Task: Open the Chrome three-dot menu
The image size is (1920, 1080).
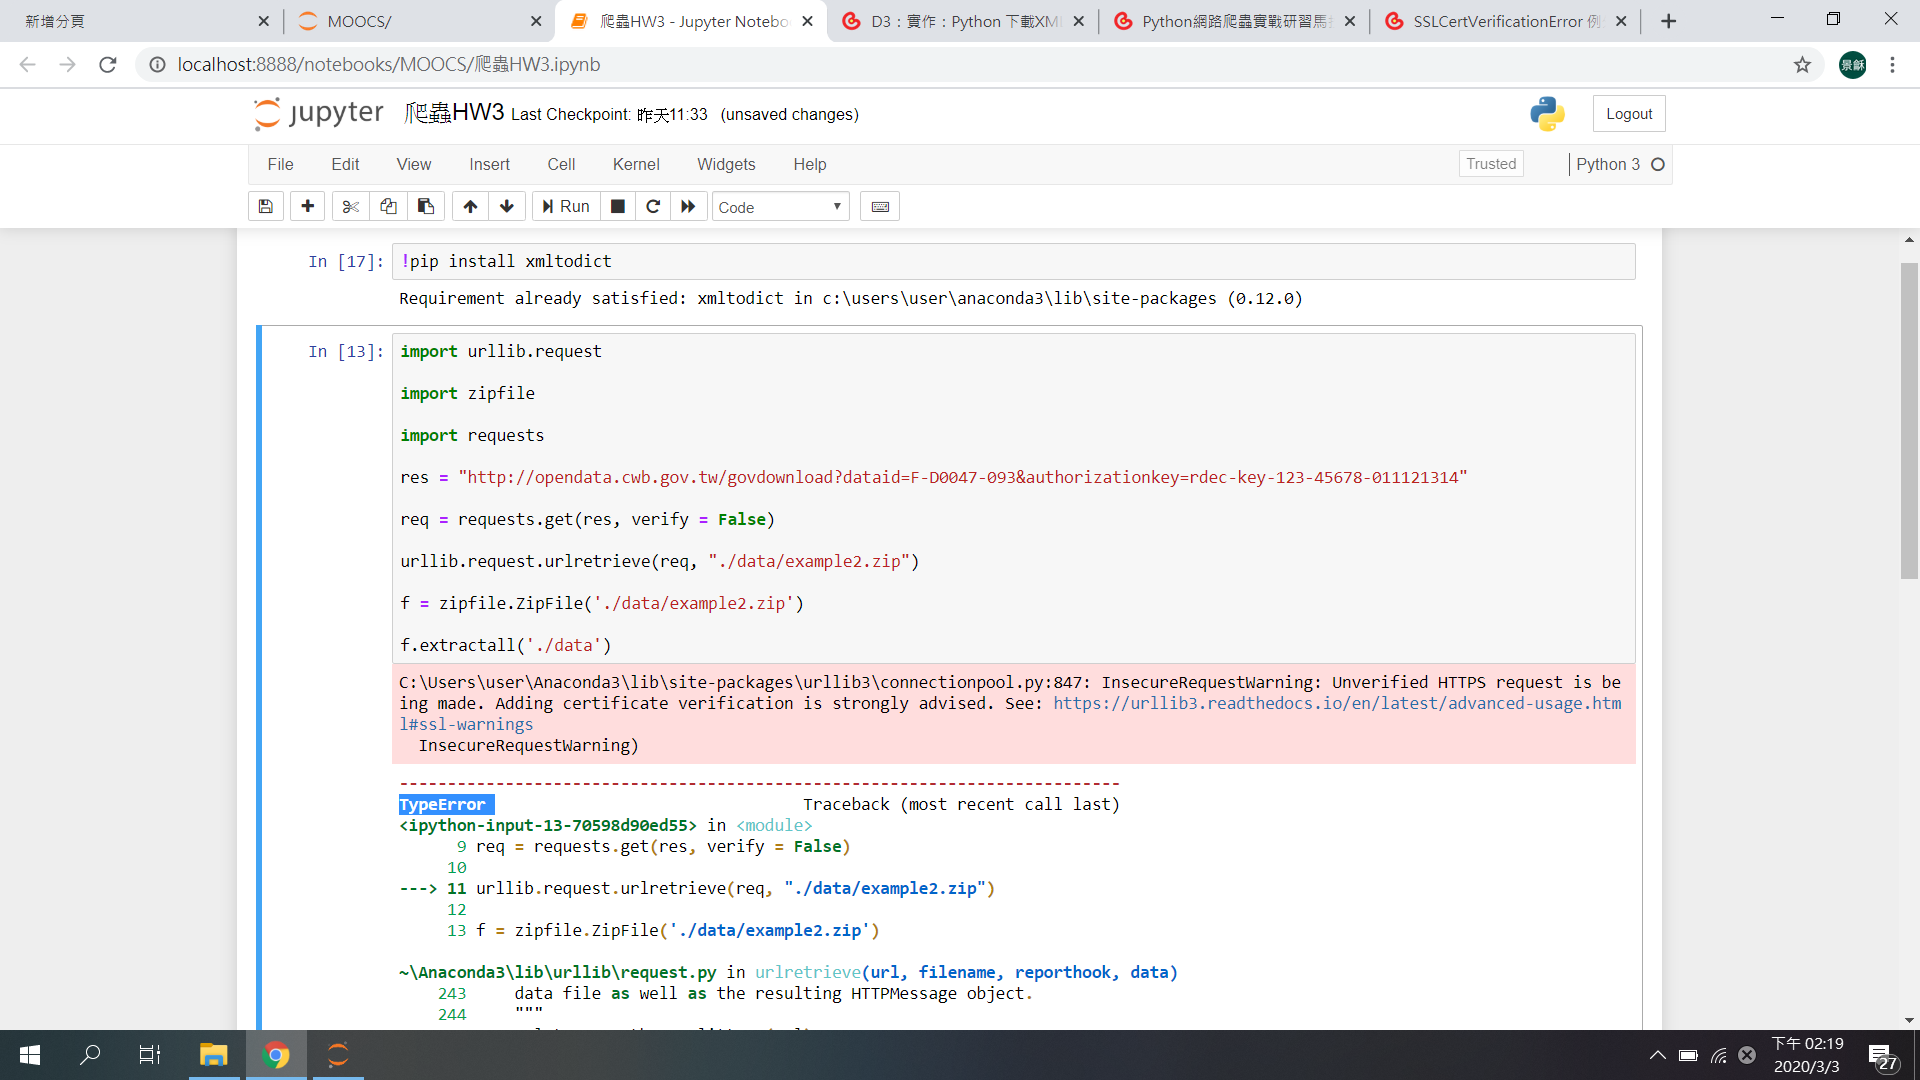Action: click(1892, 65)
